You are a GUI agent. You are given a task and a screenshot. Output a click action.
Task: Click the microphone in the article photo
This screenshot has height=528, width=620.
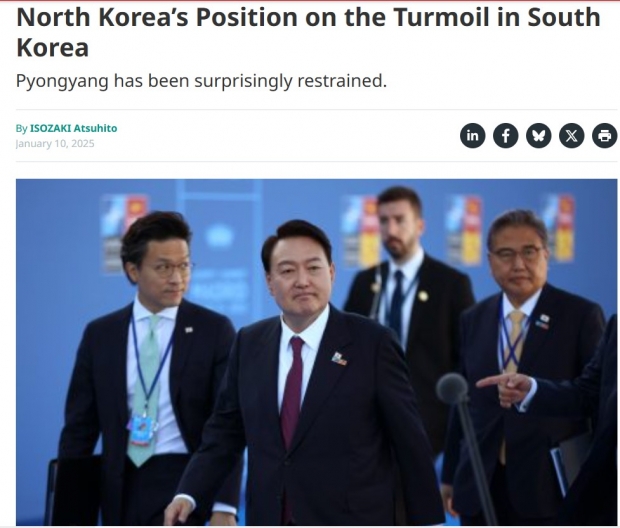click(452, 388)
